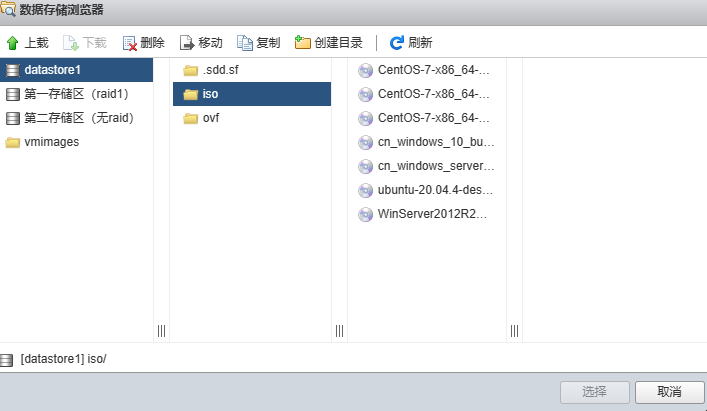
Task: Select the cn_windows_server... ISO file
Action: 427,166
